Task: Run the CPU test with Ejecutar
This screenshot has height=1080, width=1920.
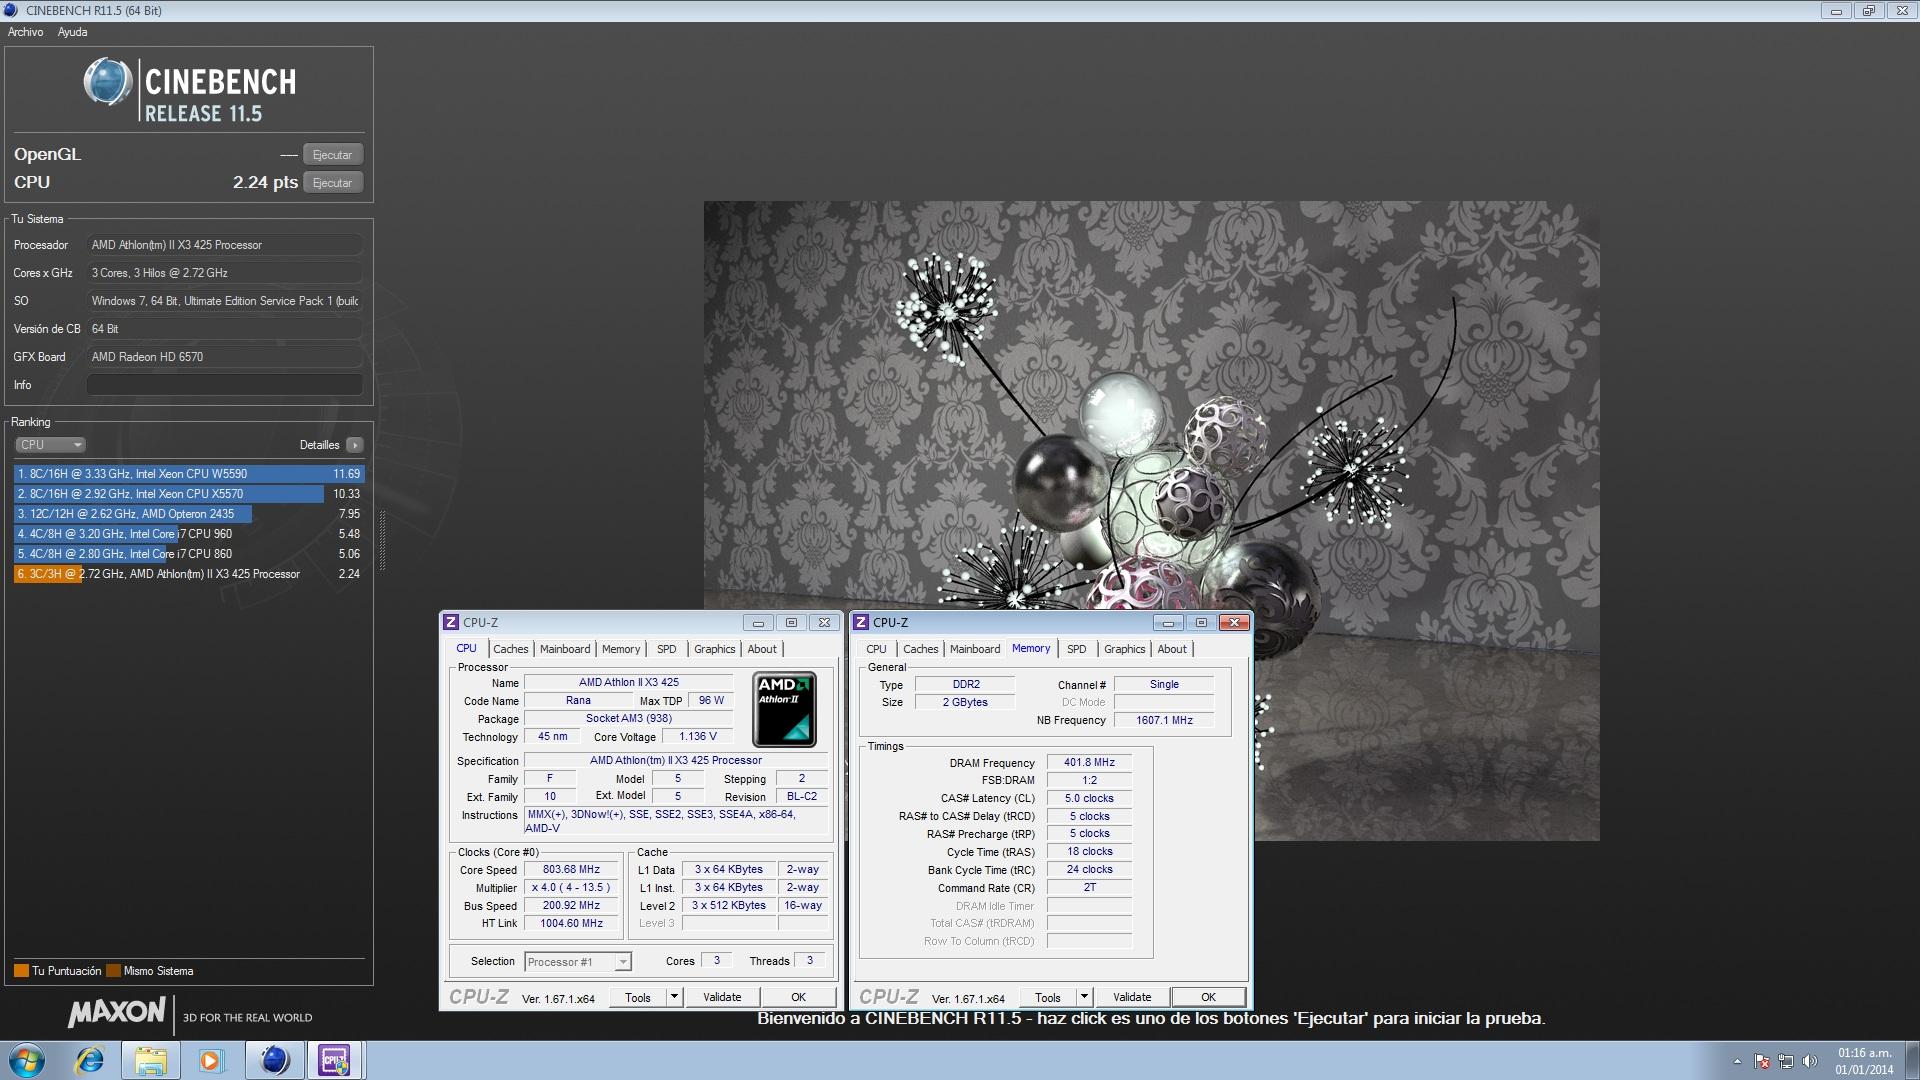Action: (333, 183)
